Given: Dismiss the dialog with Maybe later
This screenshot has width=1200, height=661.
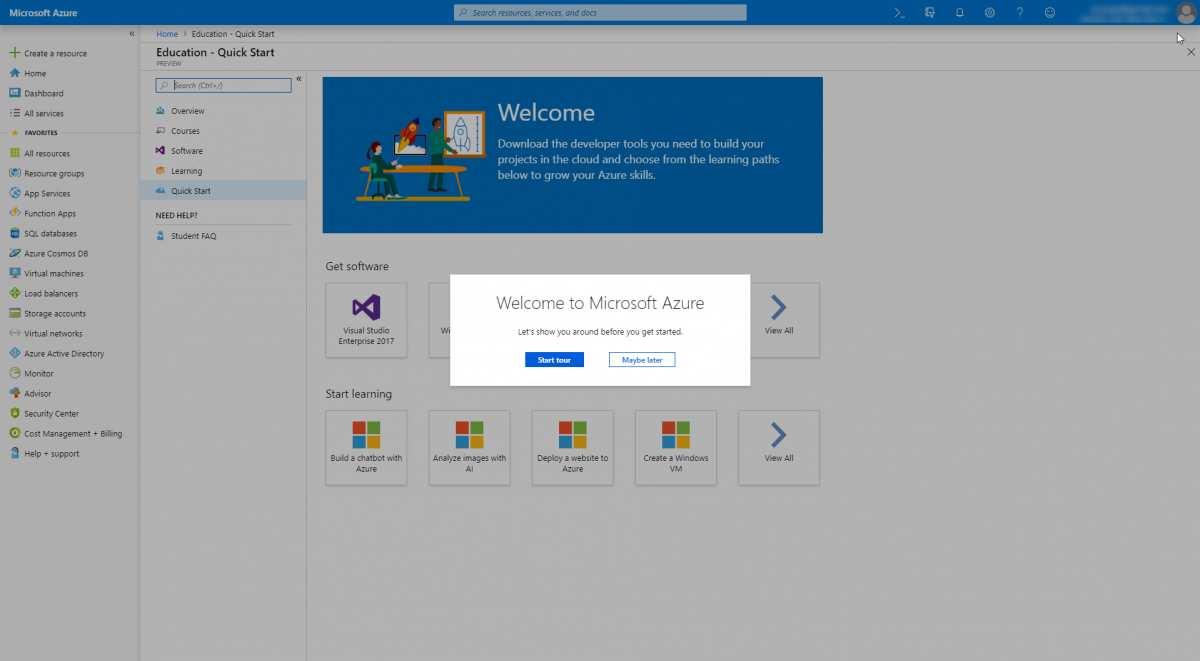Looking at the screenshot, I should 642,360.
